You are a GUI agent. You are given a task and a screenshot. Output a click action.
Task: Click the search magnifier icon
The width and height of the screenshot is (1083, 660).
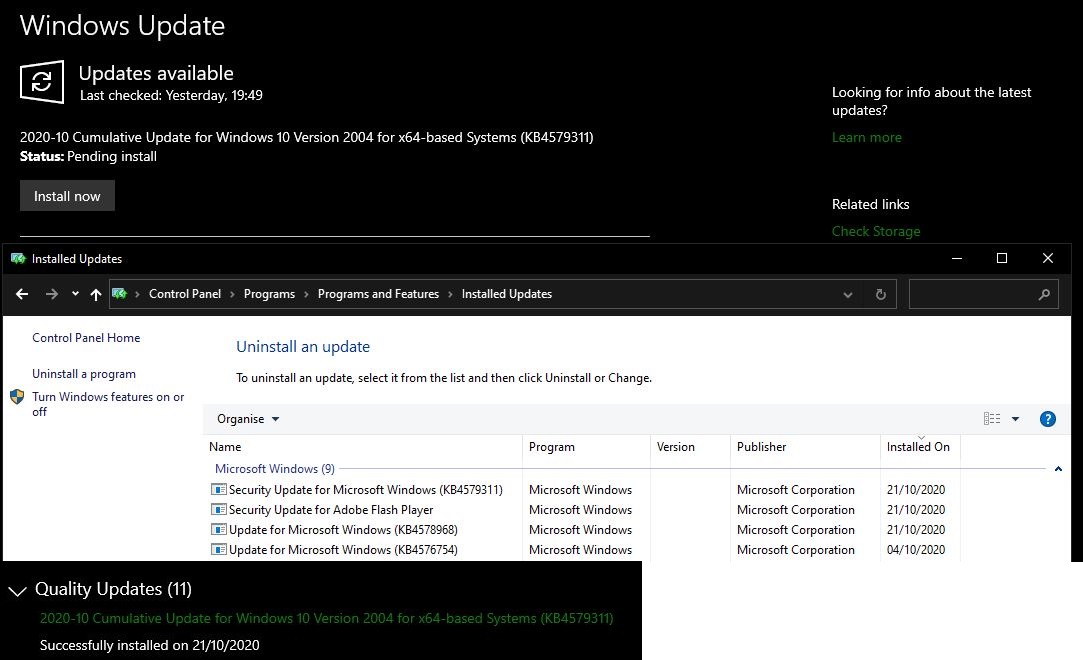pyautogui.click(x=1044, y=294)
